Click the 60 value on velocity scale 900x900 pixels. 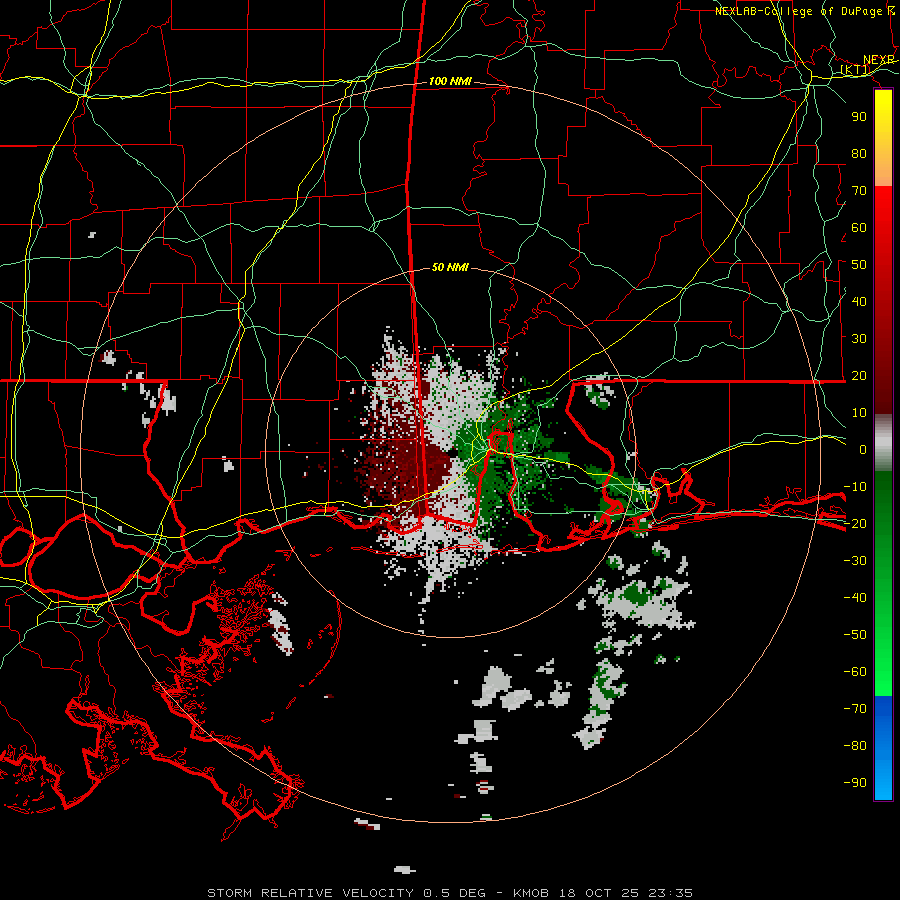pyautogui.click(x=859, y=228)
